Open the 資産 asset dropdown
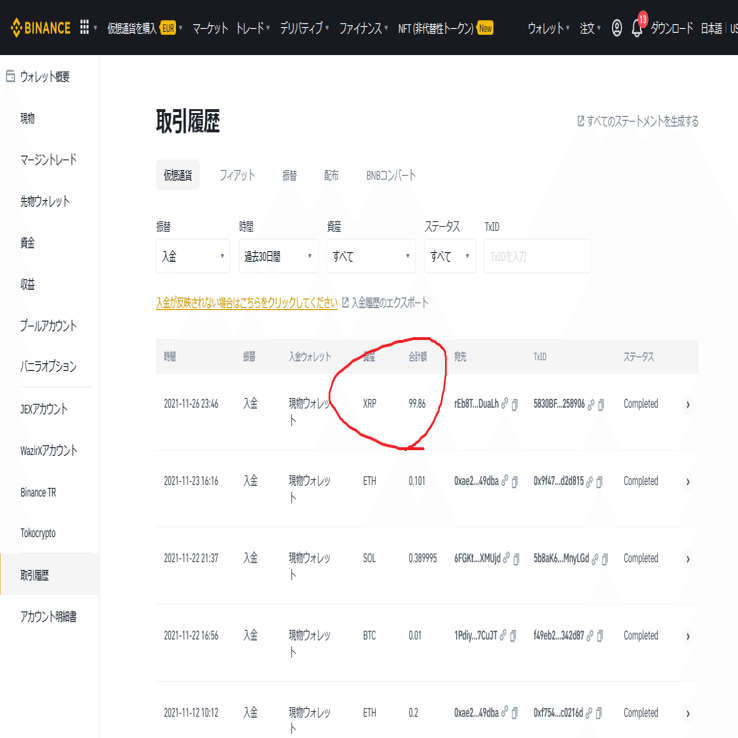738x738 pixels. [x=371, y=256]
